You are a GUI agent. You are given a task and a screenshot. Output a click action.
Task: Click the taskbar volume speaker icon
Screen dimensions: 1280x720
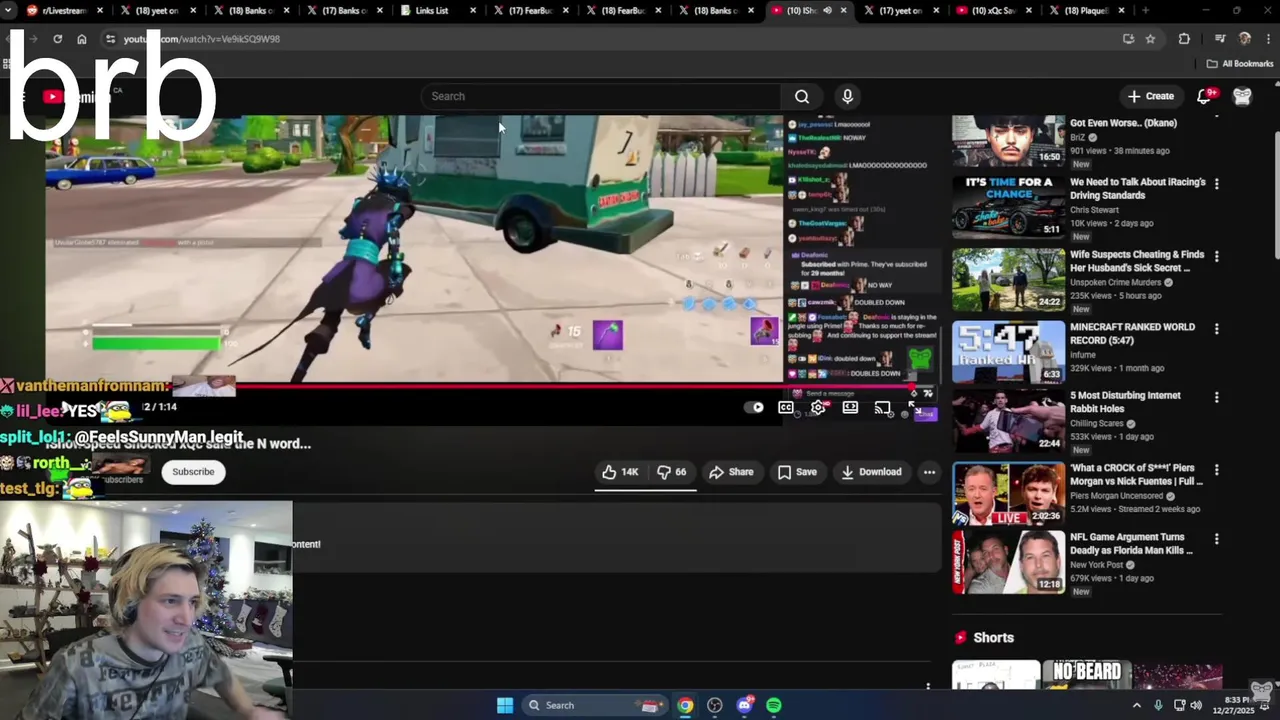(x=1196, y=705)
